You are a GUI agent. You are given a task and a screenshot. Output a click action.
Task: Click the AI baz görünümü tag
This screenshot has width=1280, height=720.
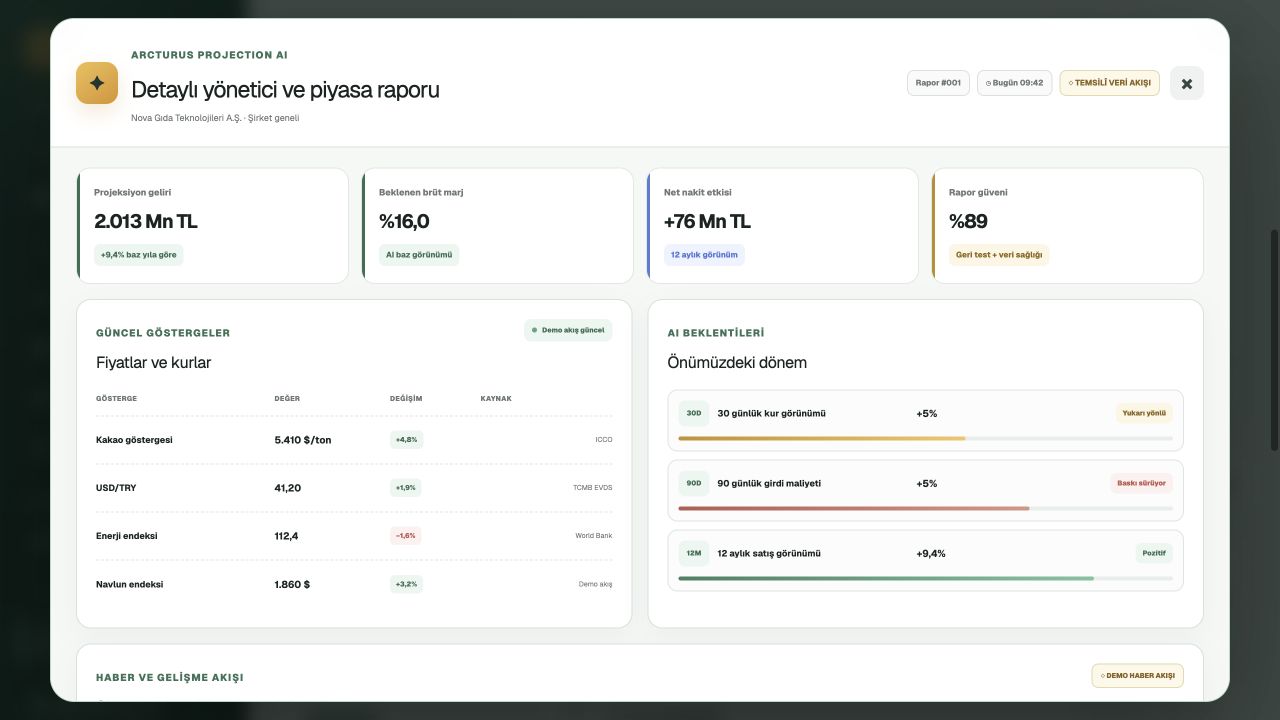419,255
